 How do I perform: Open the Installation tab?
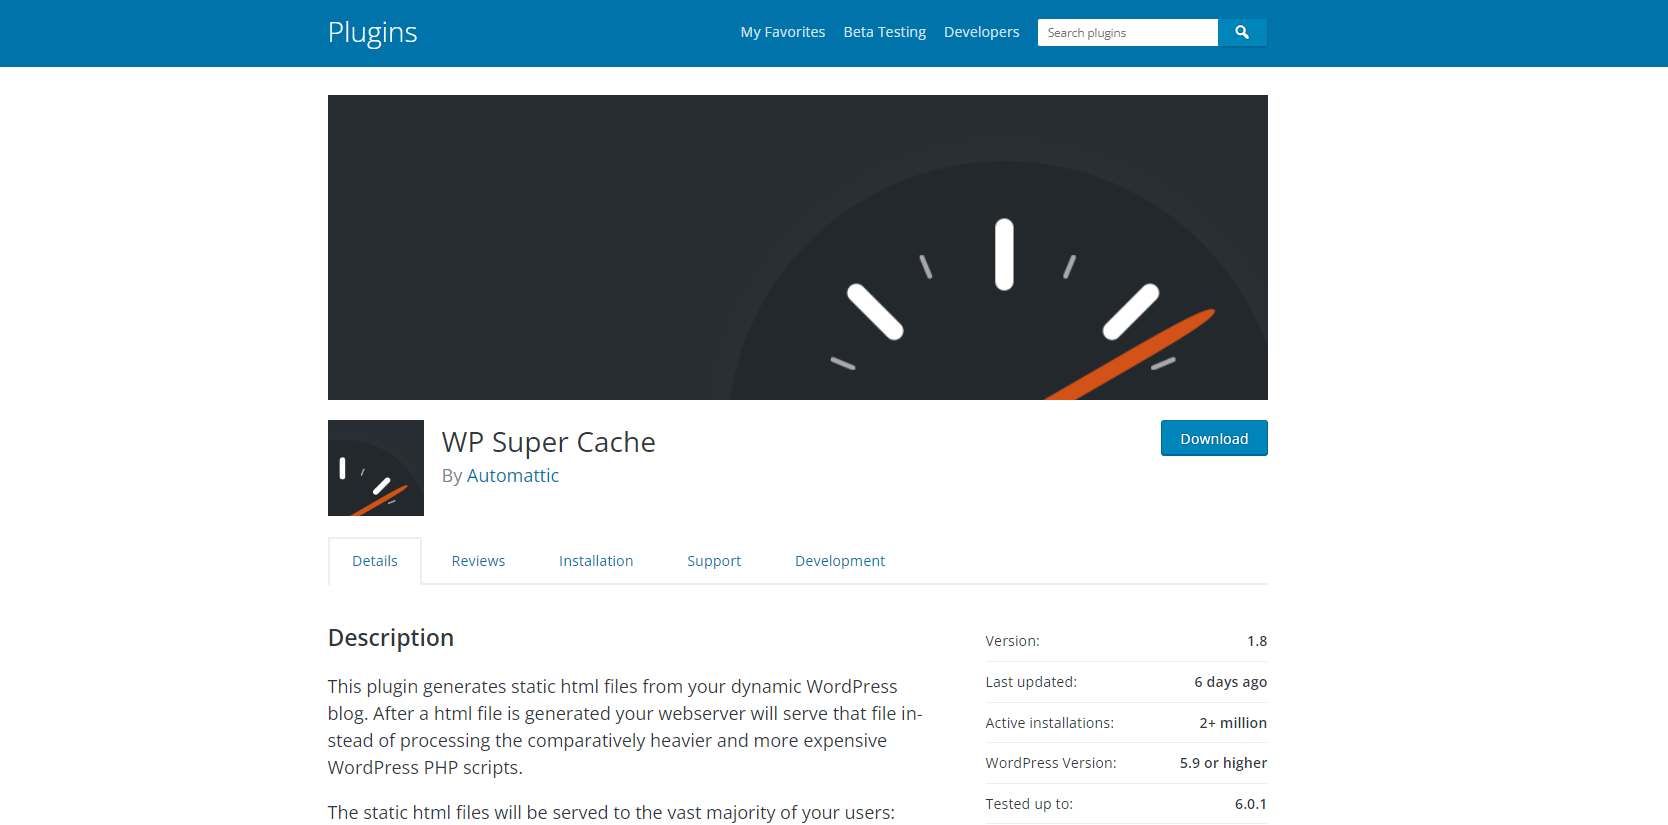tap(596, 561)
